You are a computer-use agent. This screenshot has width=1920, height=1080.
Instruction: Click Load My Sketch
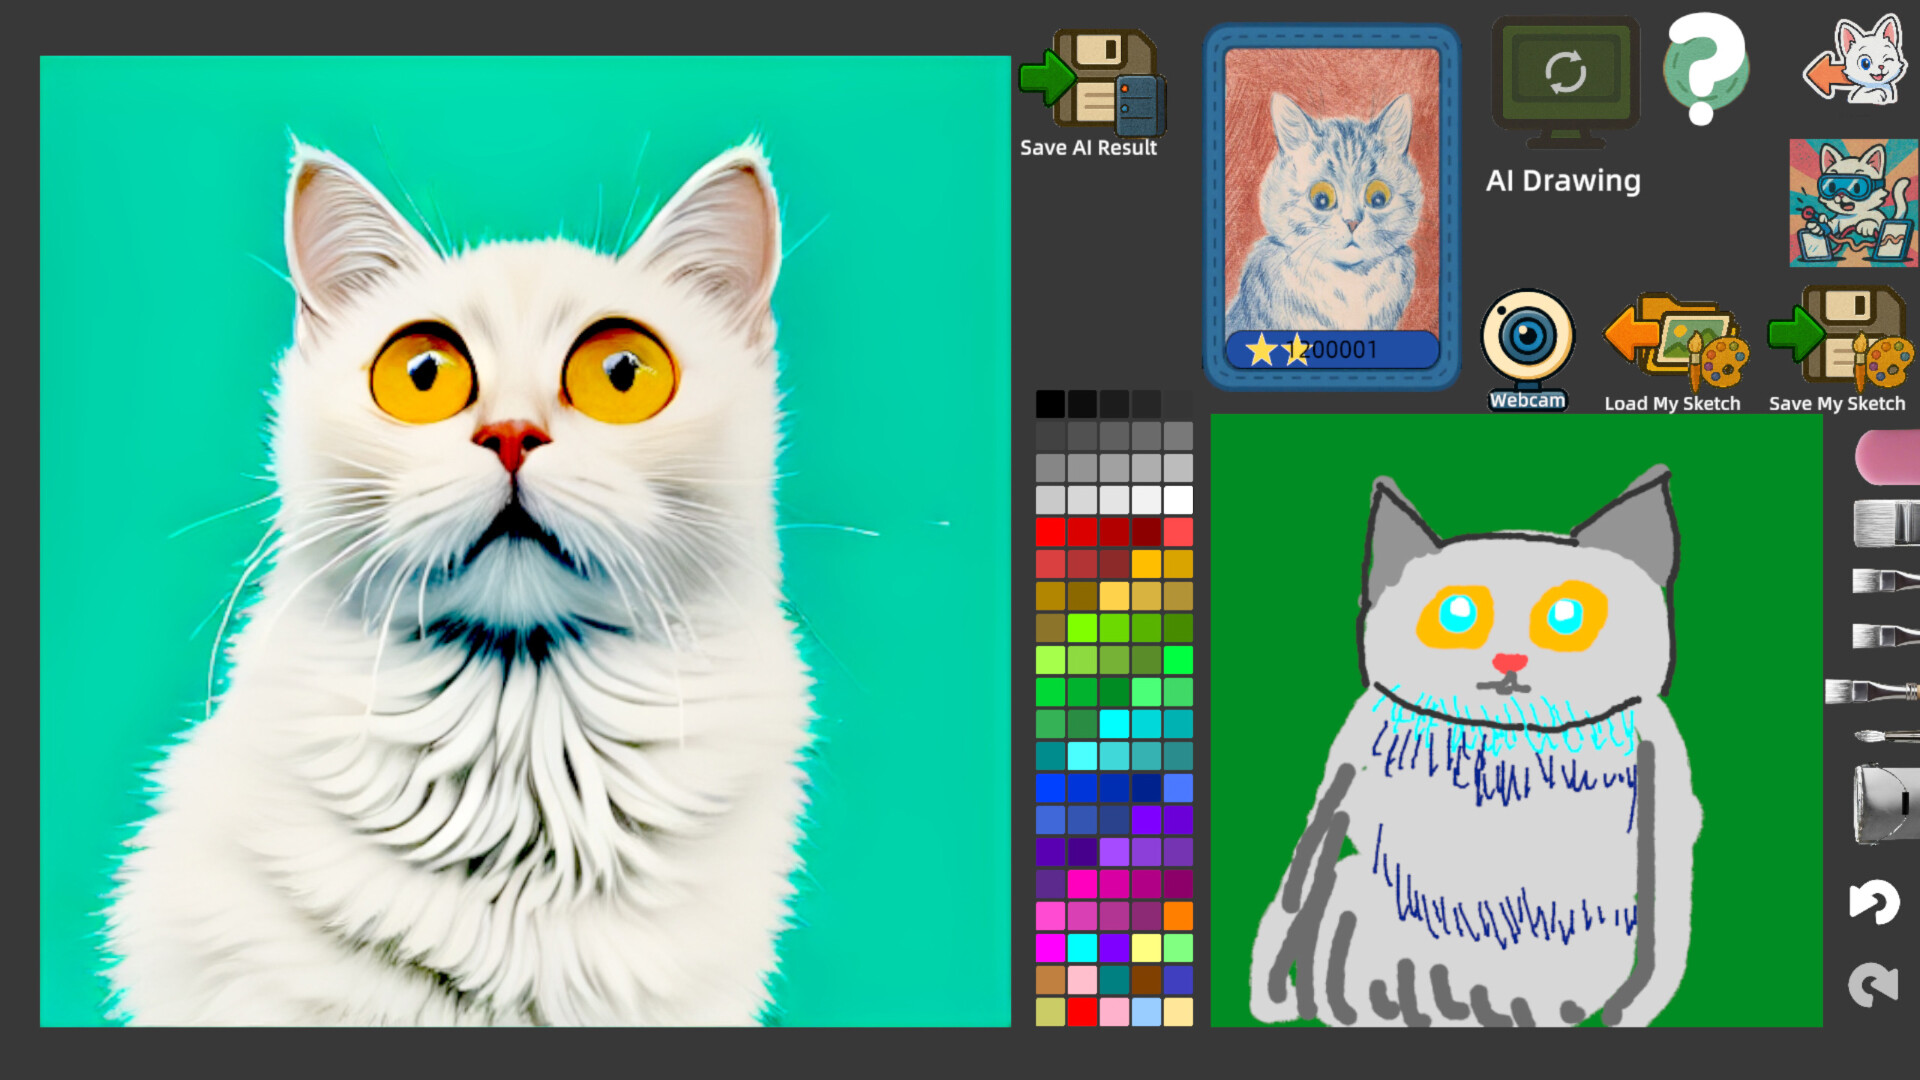[1672, 340]
